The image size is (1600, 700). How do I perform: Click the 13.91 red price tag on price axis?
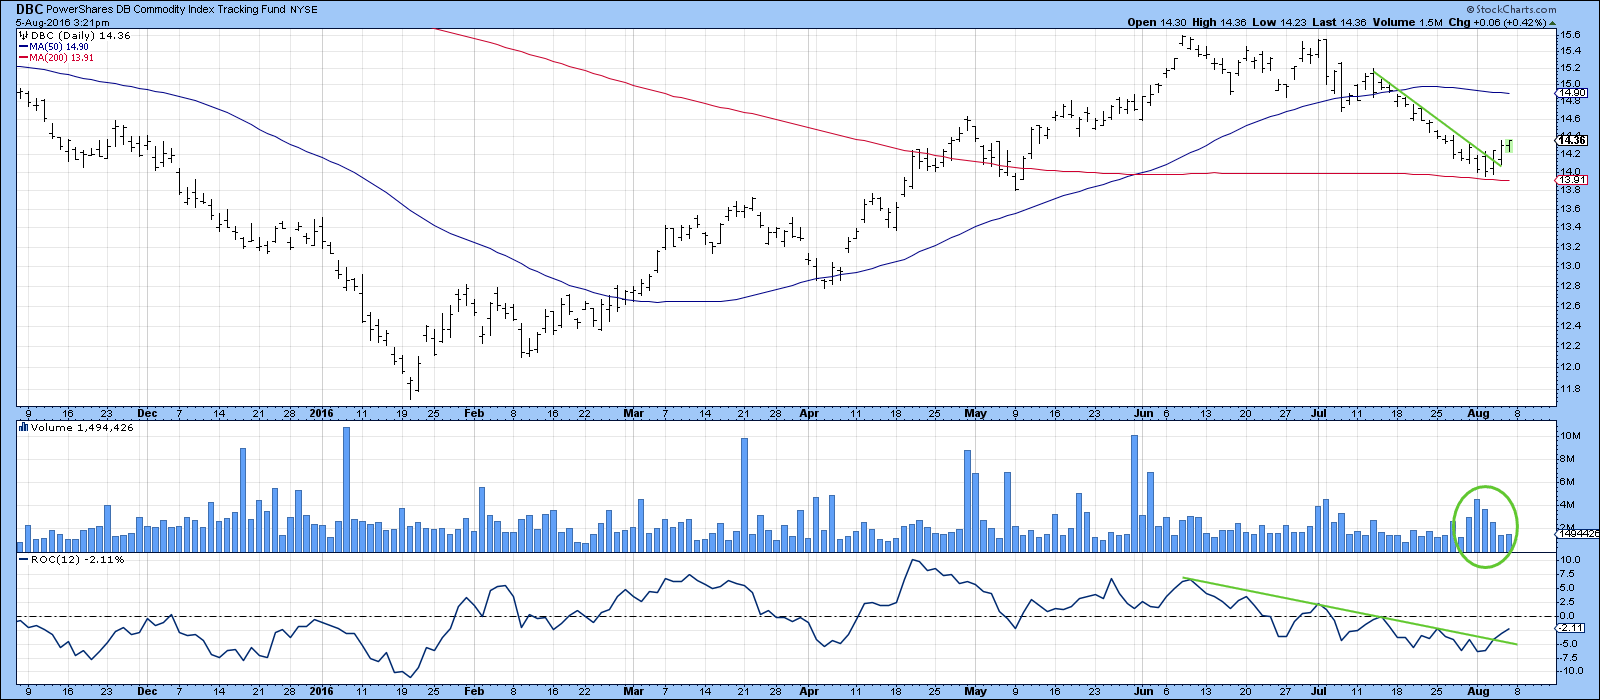1572,180
